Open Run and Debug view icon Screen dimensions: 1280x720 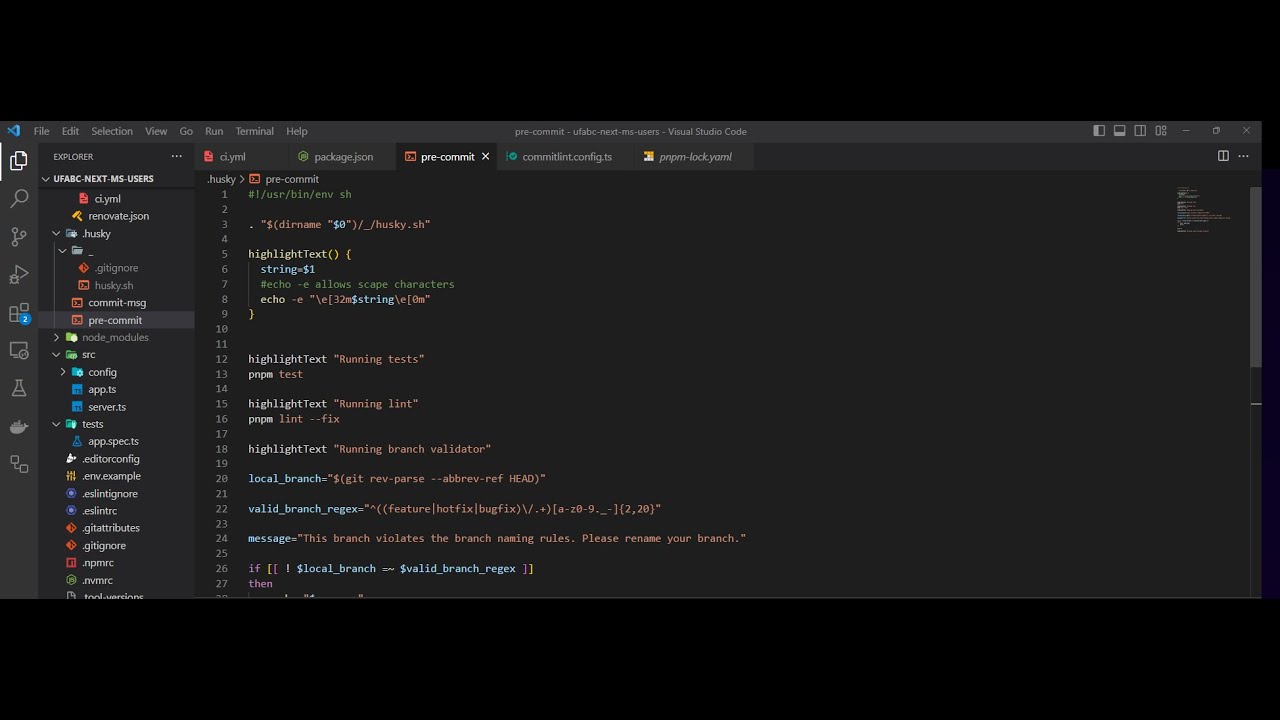18,275
